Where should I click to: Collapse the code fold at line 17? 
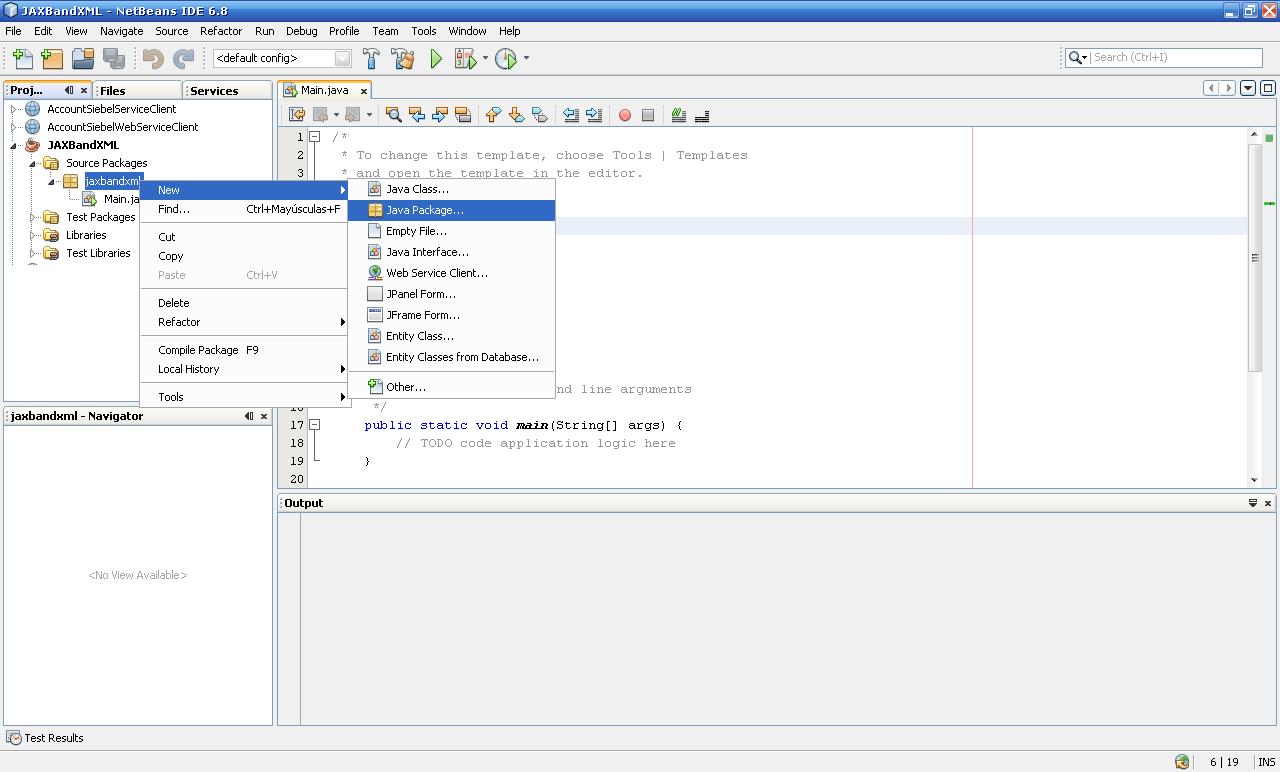point(314,424)
